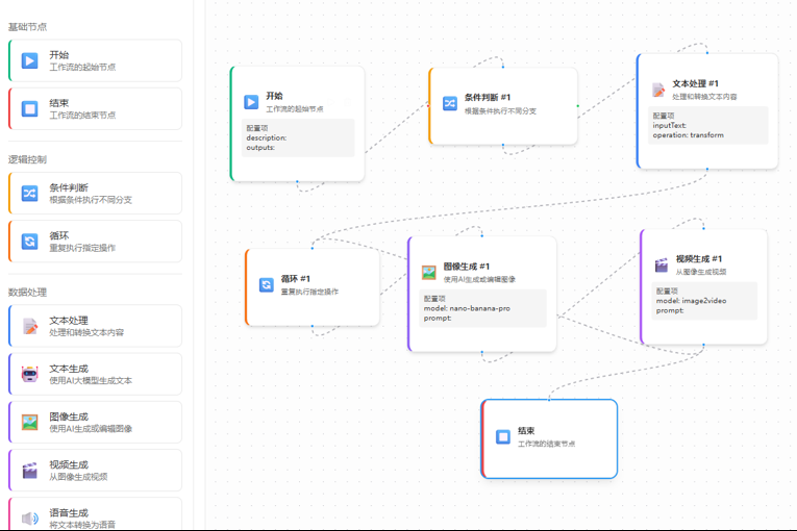Click the 数据处理 section header in the sidebar

tap(28, 292)
